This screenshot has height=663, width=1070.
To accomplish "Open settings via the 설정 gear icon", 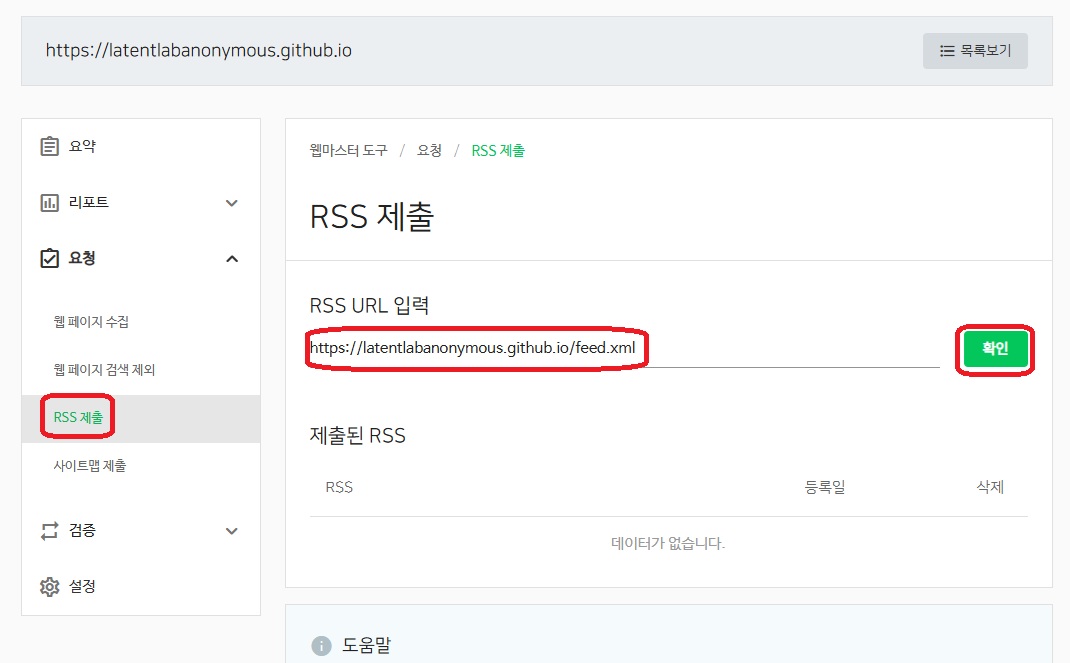I will tap(52, 587).
